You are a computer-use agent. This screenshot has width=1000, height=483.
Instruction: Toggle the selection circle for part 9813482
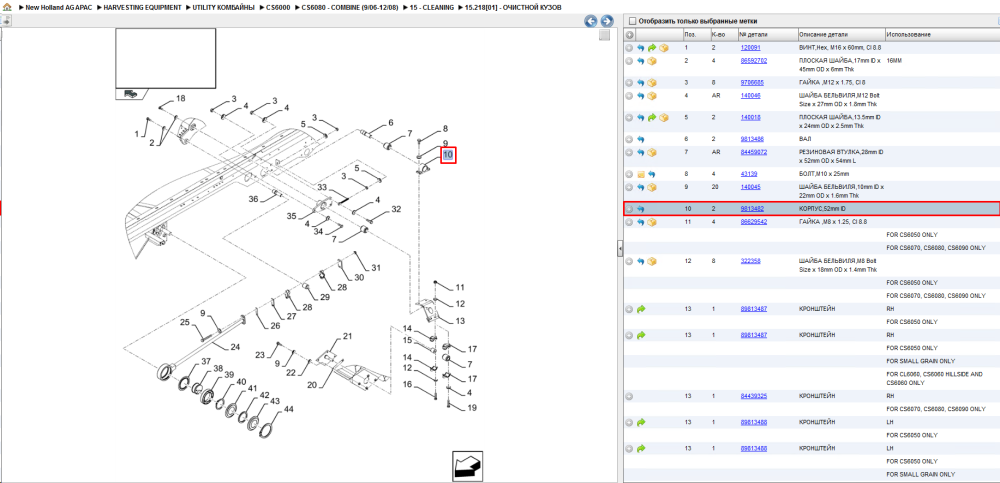[x=629, y=209]
